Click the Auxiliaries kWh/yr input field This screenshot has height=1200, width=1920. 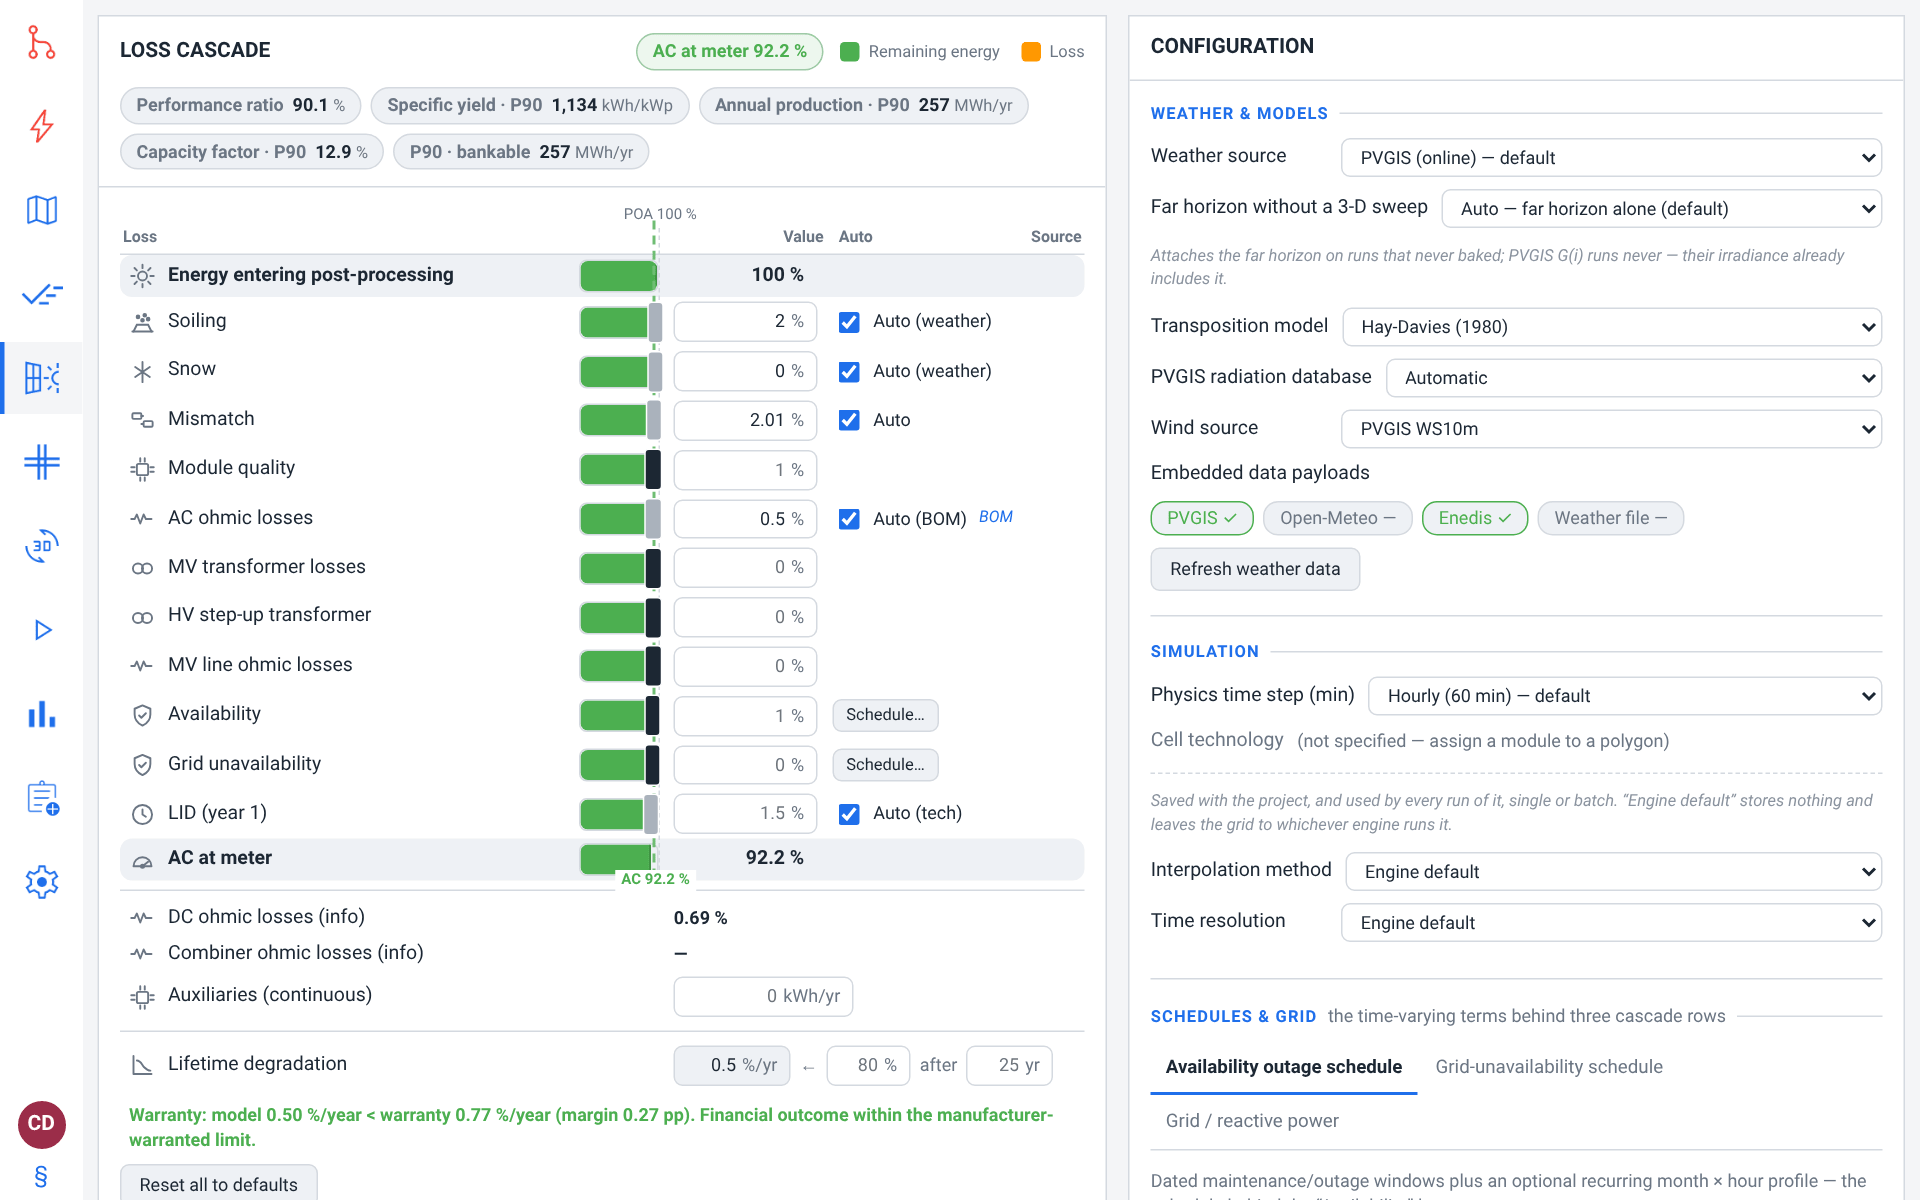click(x=763, y=996)
